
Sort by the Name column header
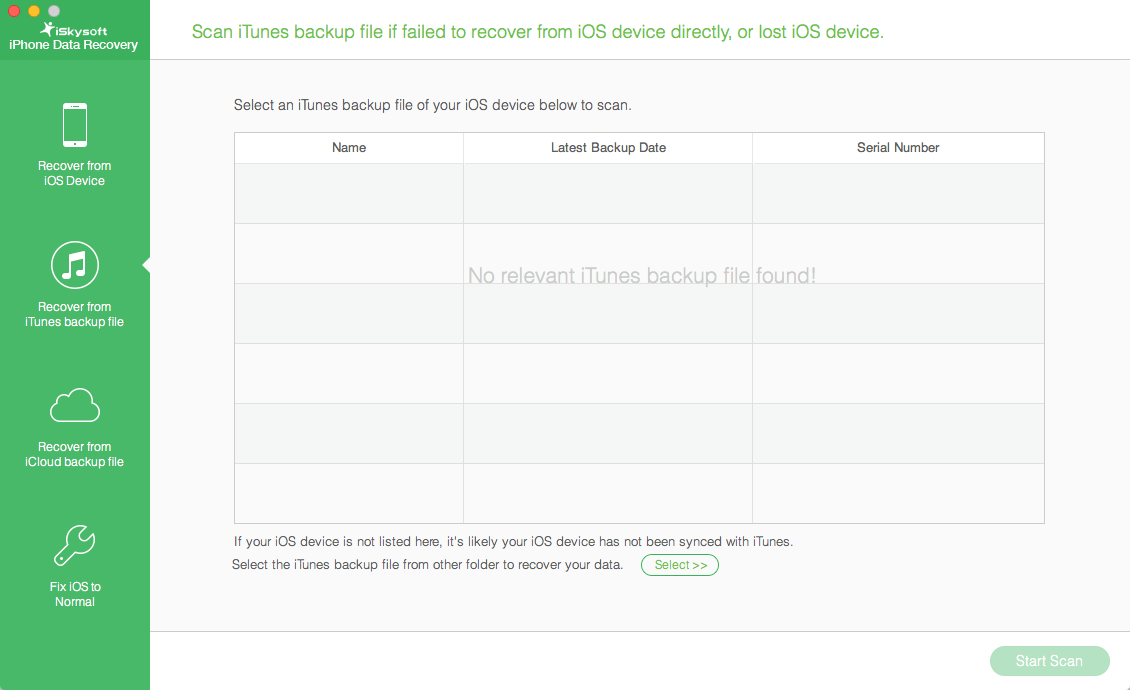349,147
